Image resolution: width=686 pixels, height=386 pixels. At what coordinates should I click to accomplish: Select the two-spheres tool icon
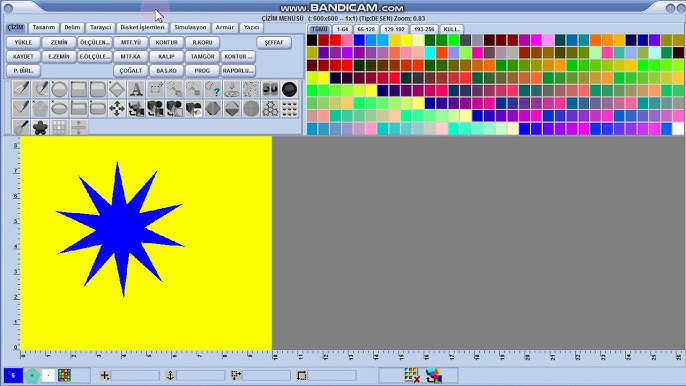270,89
